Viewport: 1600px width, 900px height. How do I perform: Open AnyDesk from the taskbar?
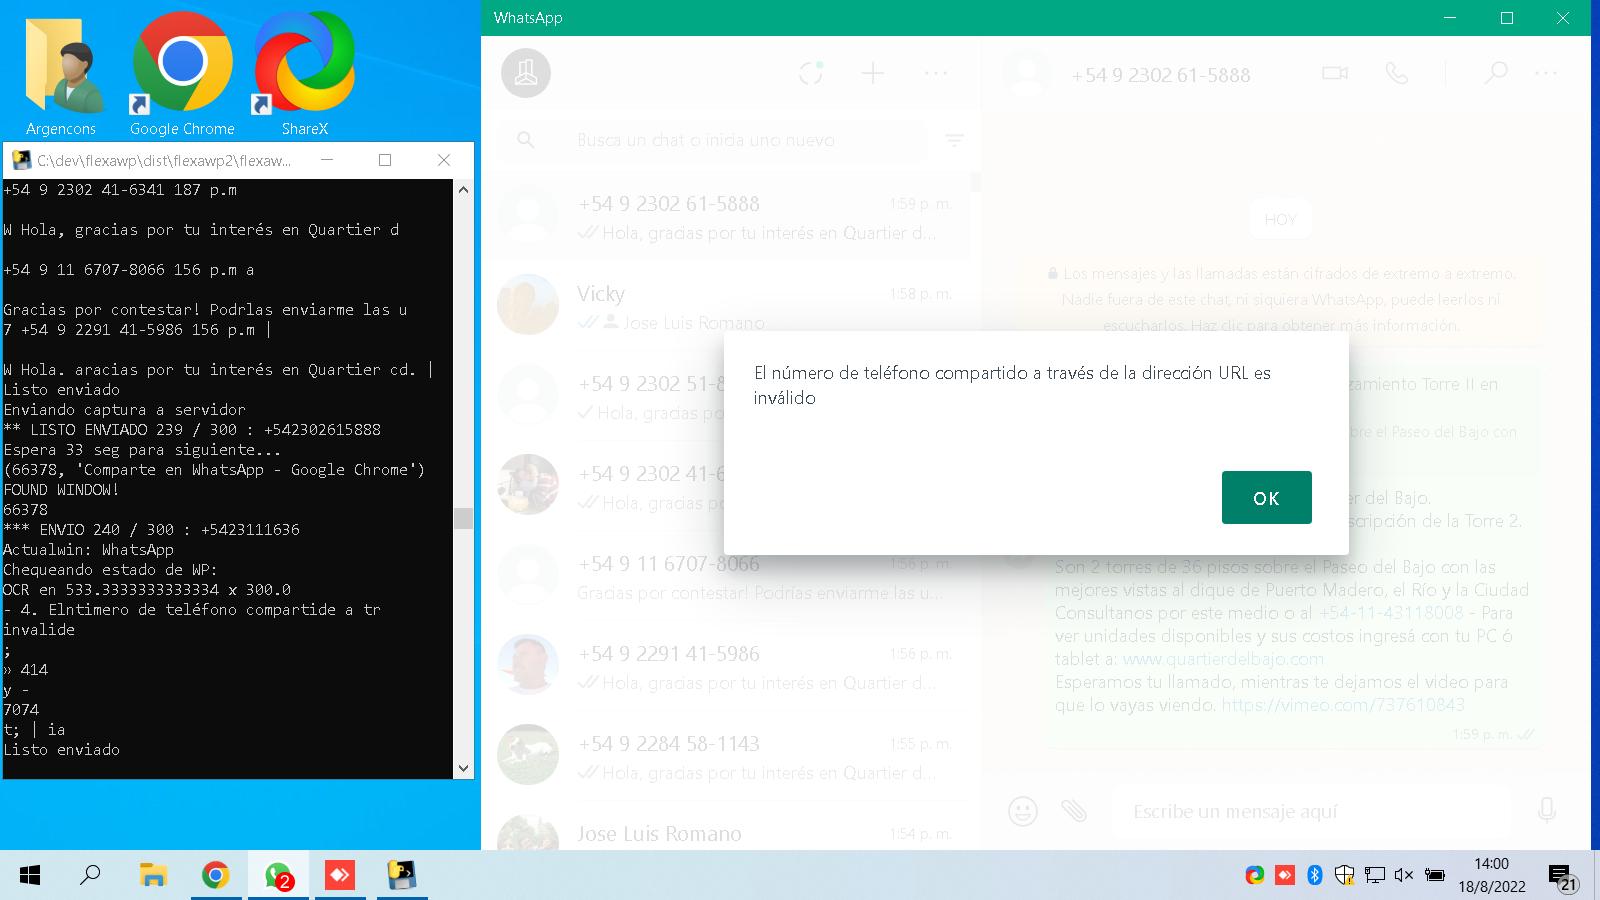[x=340, y=876]
